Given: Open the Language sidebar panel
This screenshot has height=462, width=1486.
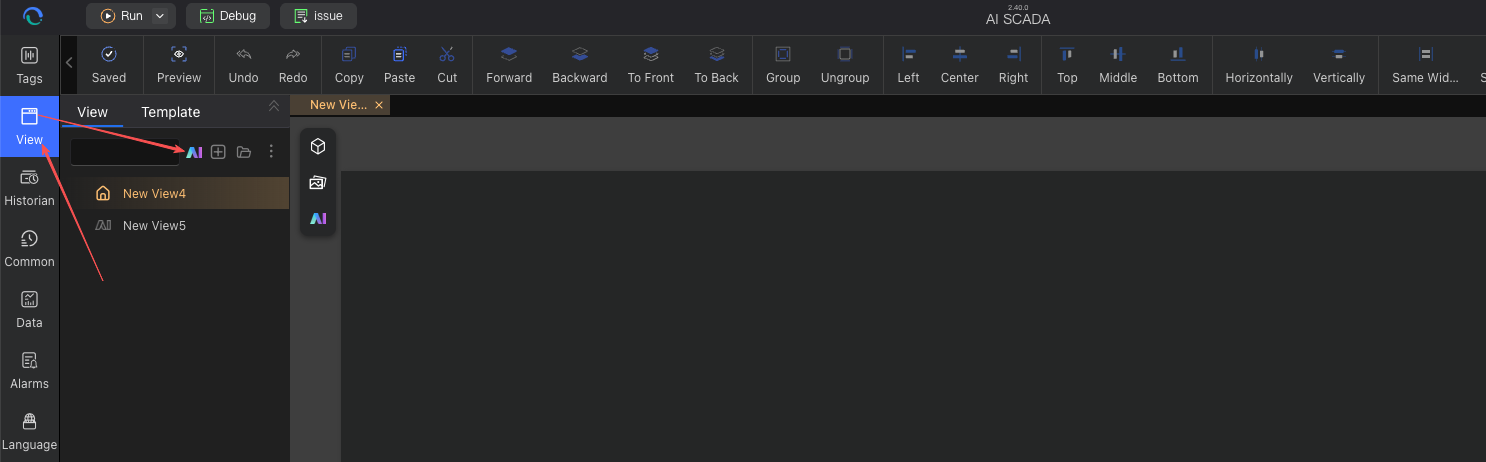Looking at the screenshot, I should (x=29, y=431).
